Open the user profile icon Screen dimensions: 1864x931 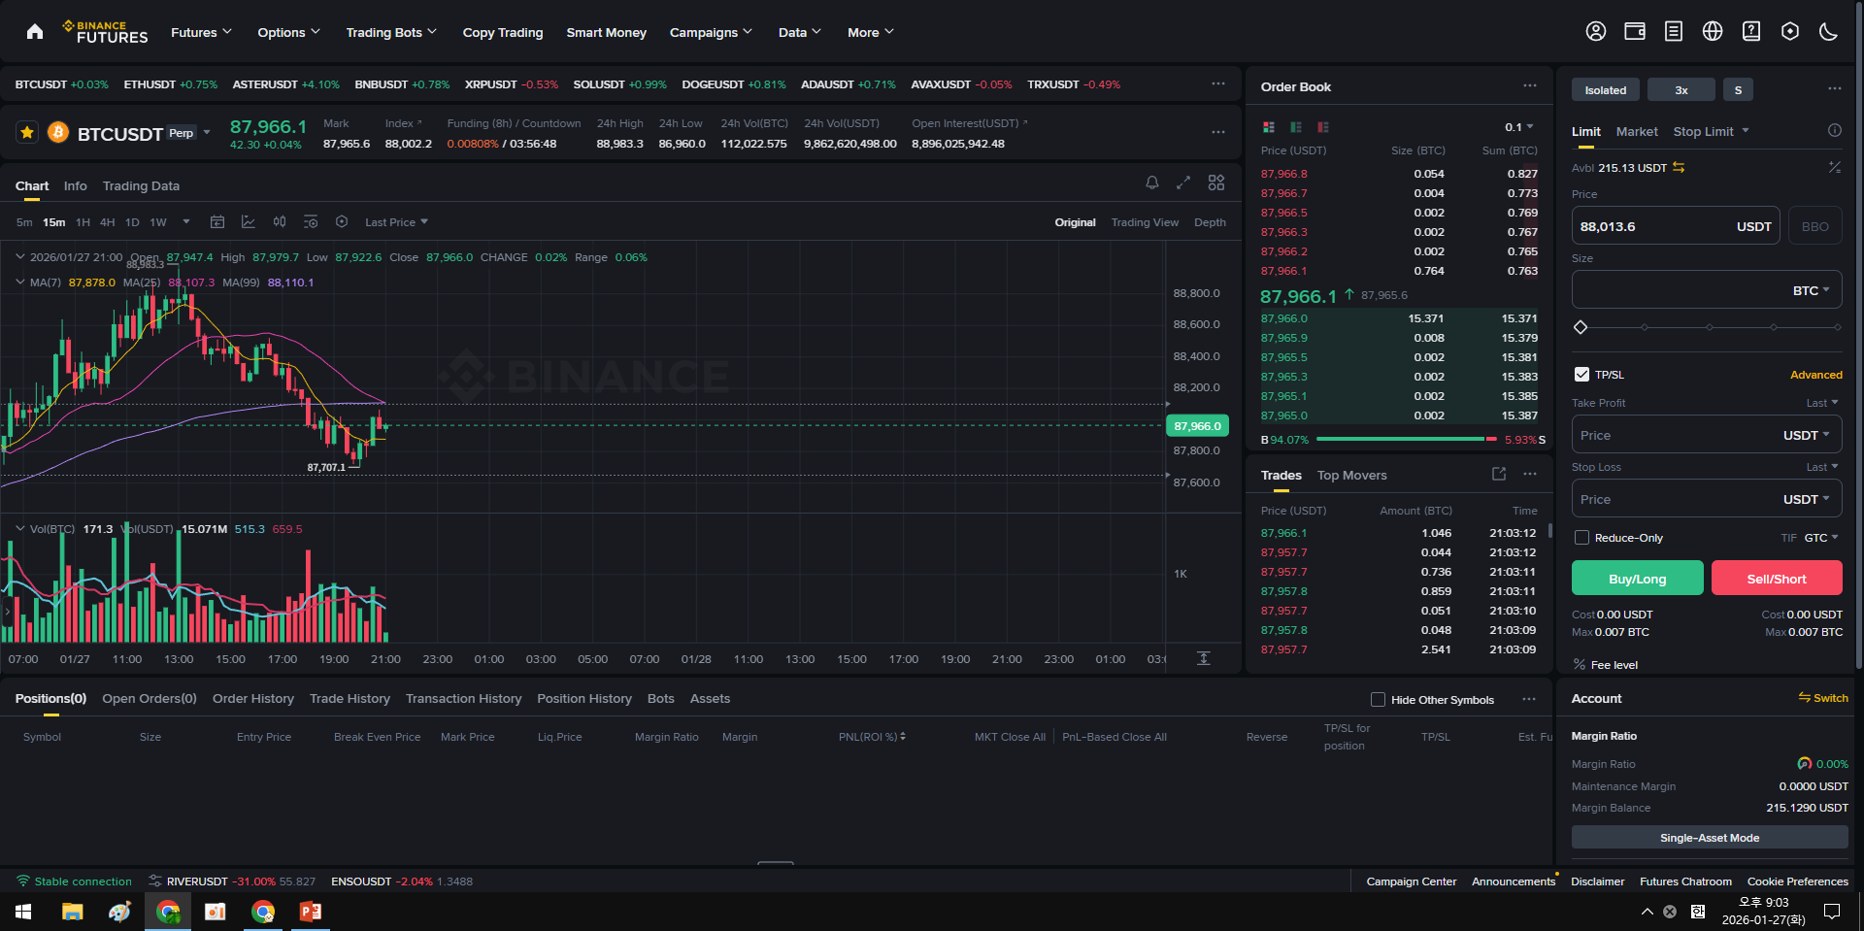pos(1596,32)
